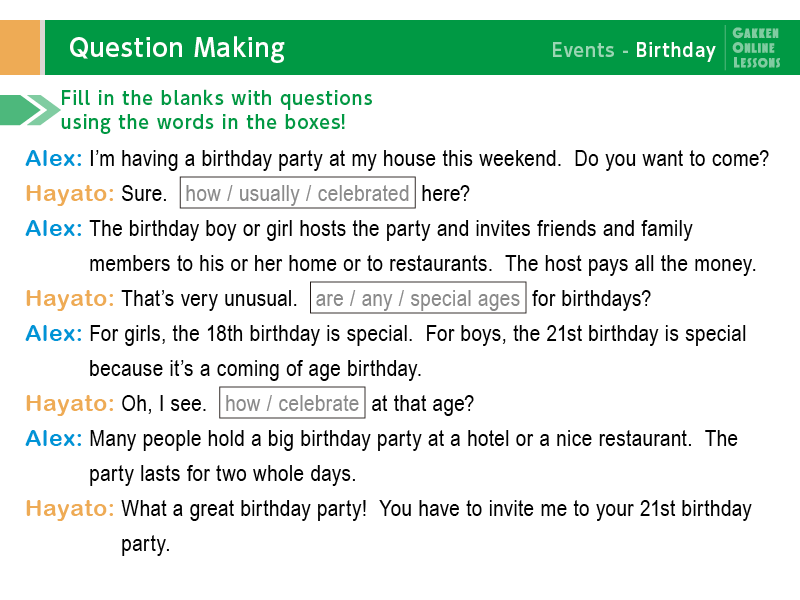Image resolution: width=800 pixels, height=600 pixels.
Task: Click the last 'Hayato:' speaker name
Action: coord(70,509)
